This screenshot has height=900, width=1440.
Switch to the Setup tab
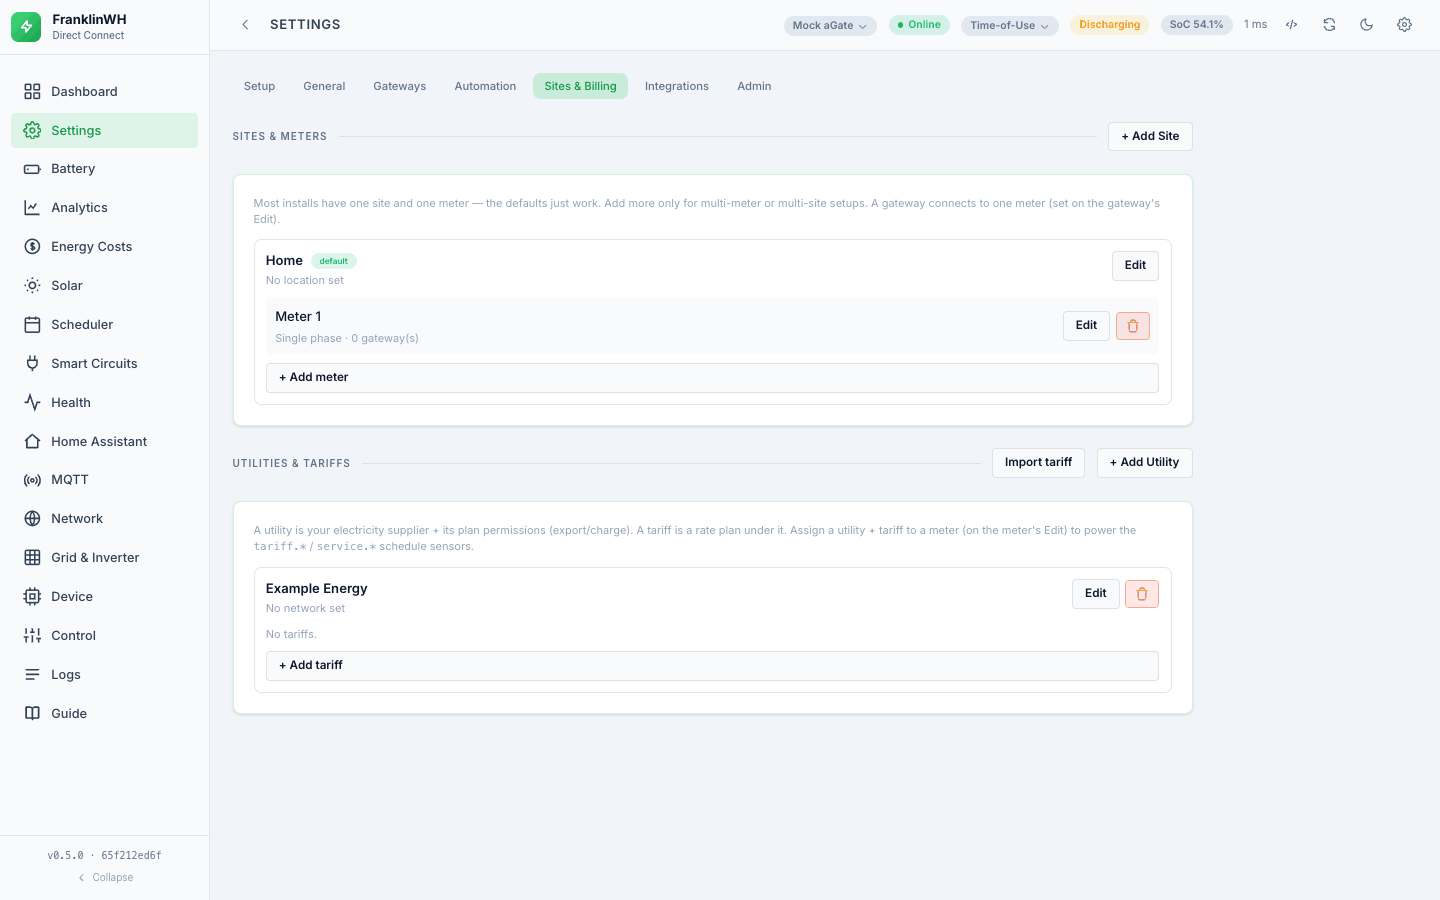tap(259, 87)
